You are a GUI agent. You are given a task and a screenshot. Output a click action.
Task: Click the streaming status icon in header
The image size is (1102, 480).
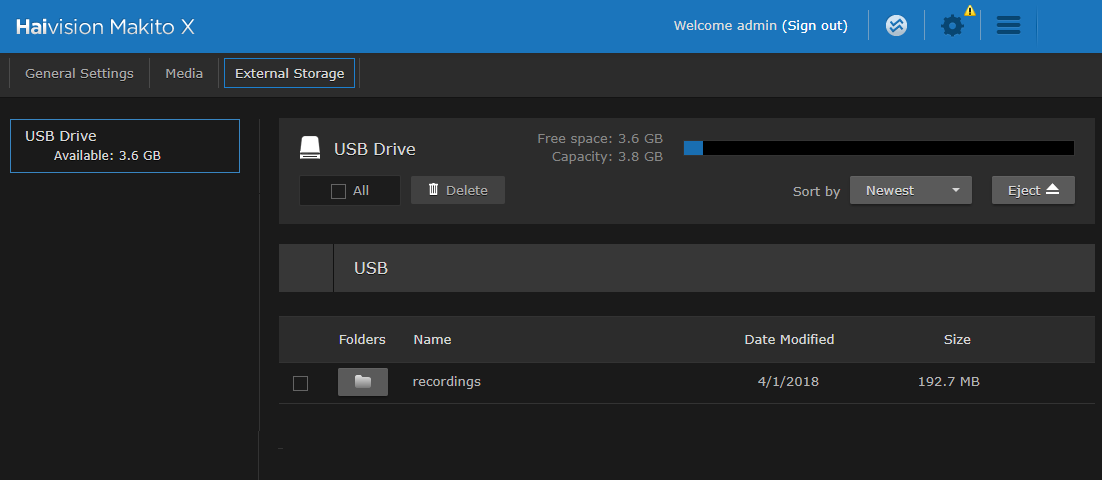point(897,26)
